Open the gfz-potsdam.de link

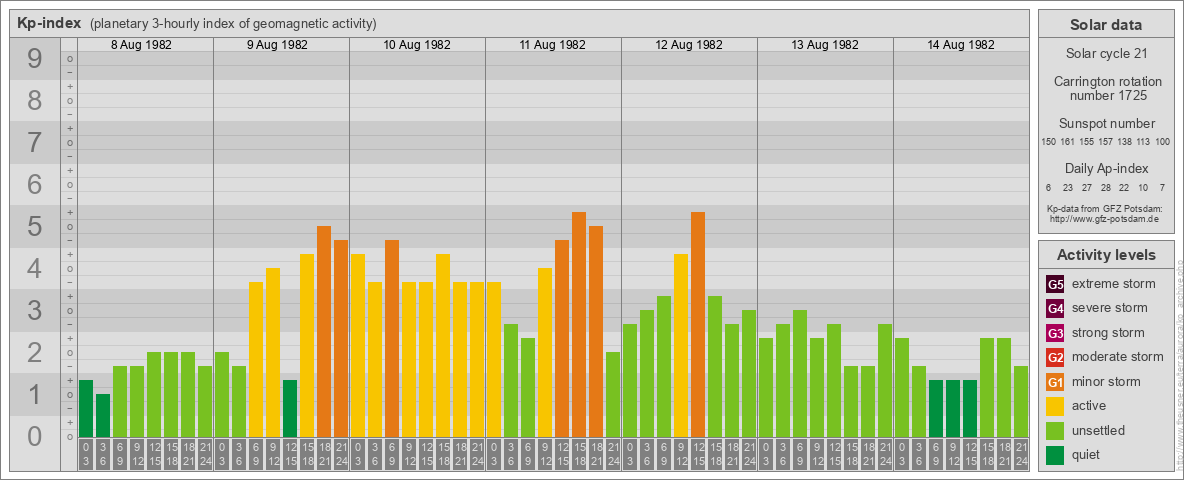pos(1105,219)
